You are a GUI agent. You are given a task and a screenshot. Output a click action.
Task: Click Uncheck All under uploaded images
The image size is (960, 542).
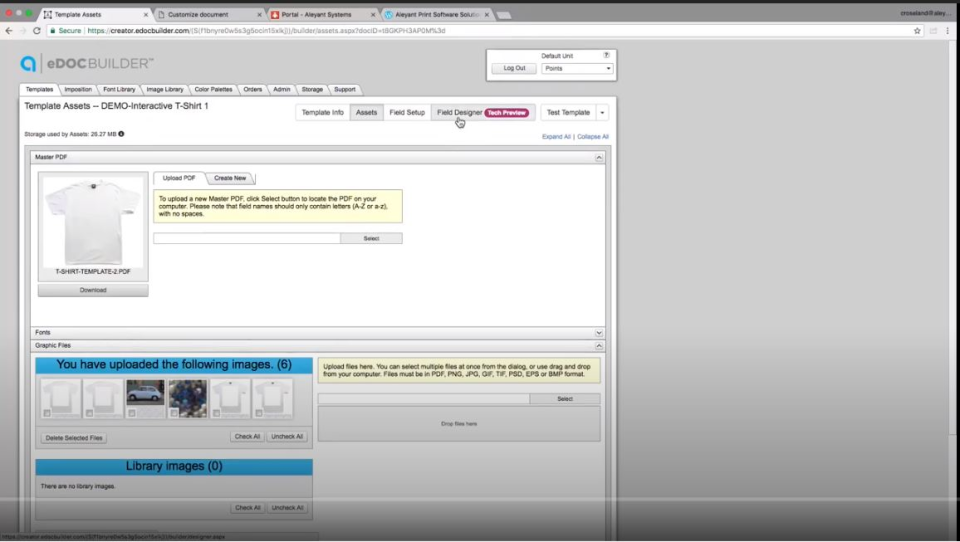[287, 437]
